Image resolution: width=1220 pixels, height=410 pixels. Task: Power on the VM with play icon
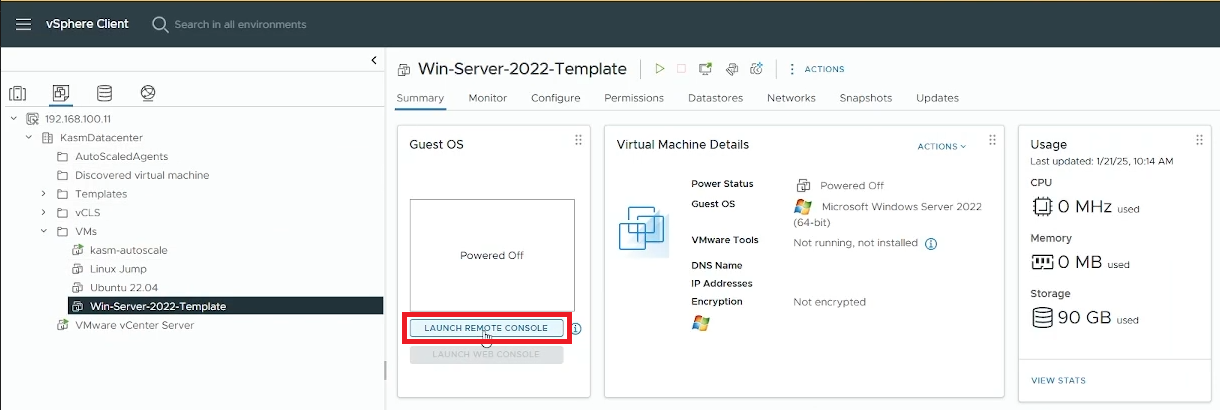(x=659, y=69)
